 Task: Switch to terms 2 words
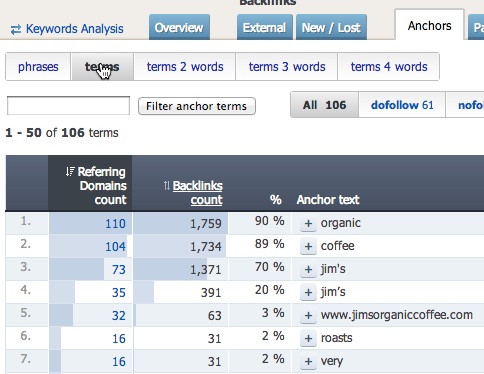coord(185,67)
